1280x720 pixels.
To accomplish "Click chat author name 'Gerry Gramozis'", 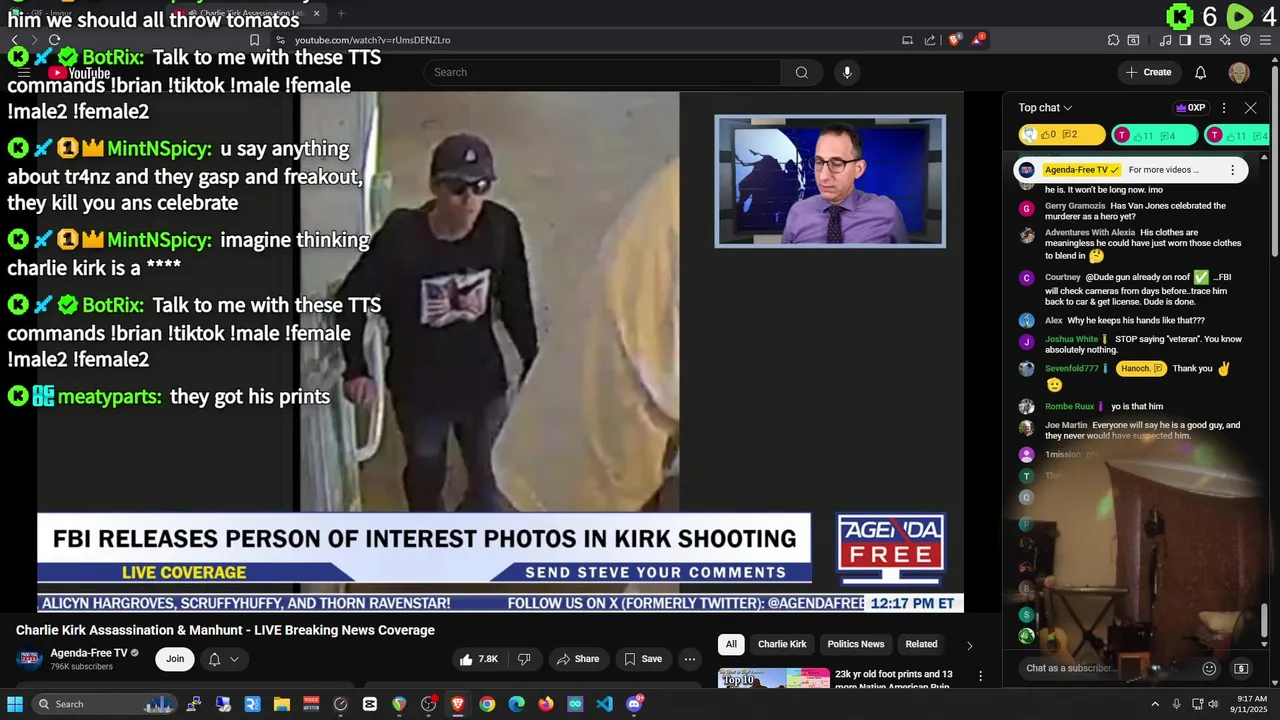I will [x=1075, y=206].
